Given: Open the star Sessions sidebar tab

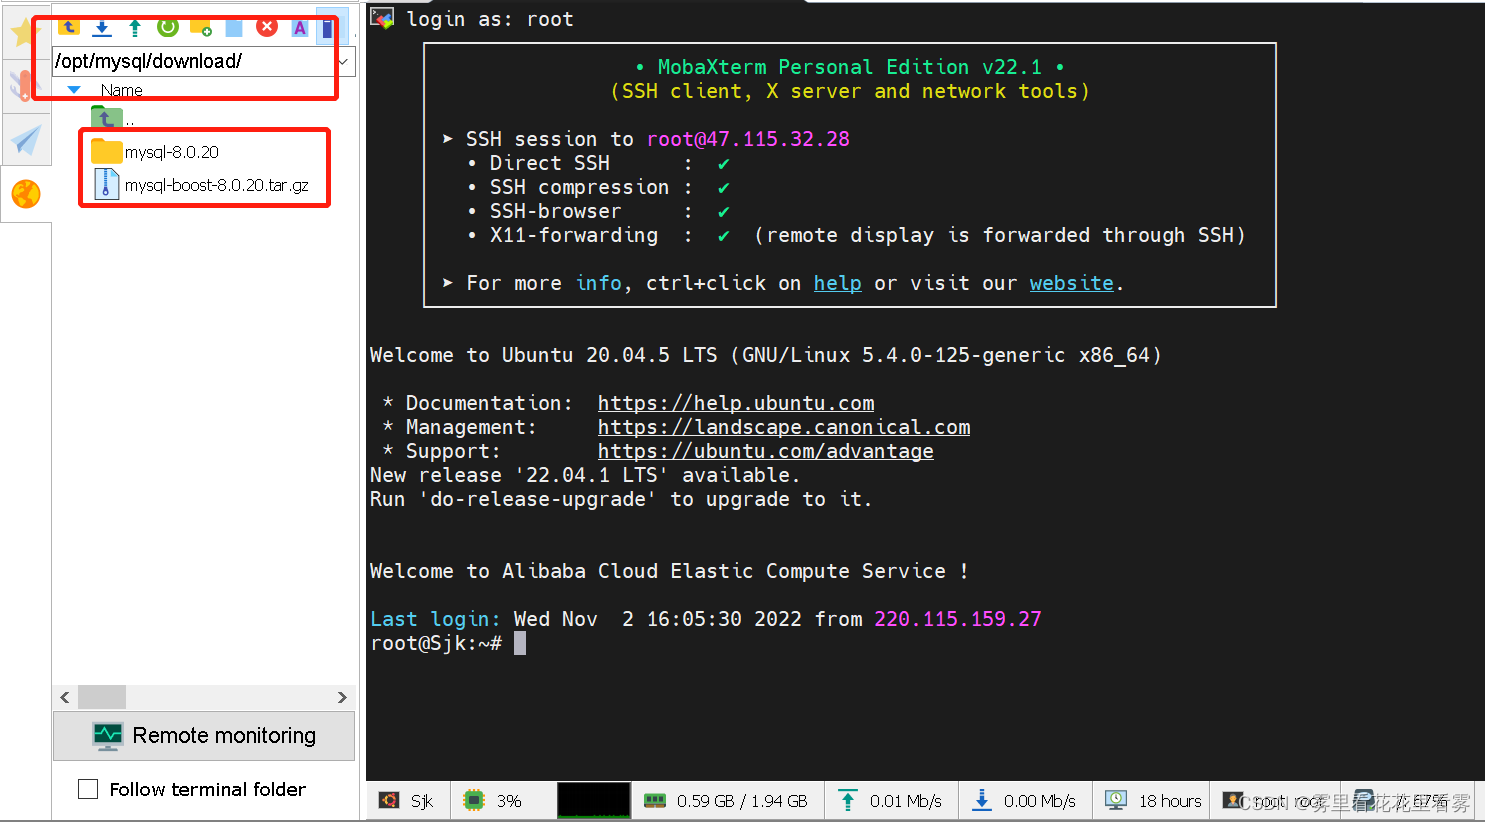Looking at the screenshot, I should coord(24,32).
